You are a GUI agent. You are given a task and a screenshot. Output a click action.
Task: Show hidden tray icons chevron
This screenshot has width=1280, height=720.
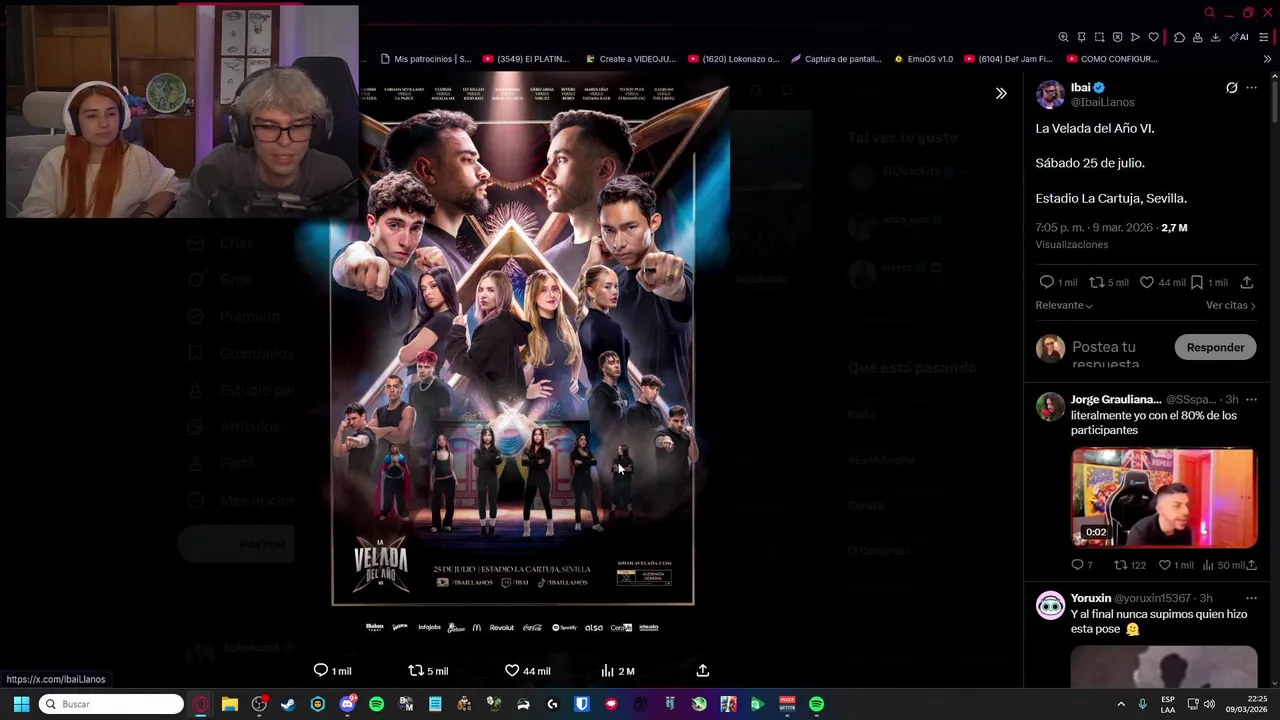pos(1121,704)
